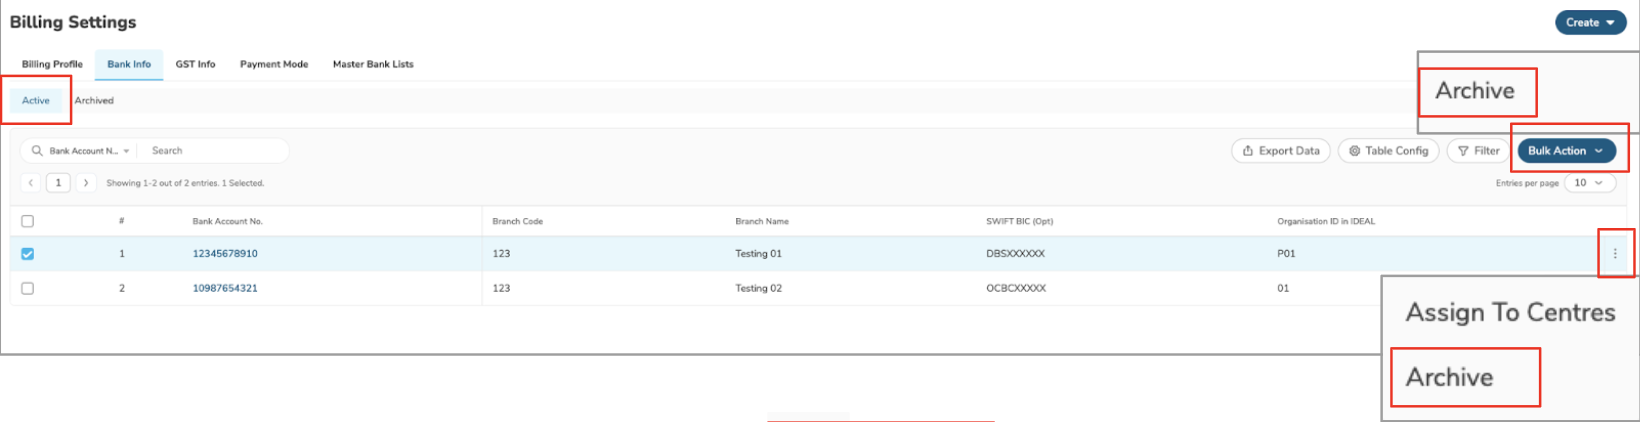Switch to the Archived sub-tab
This screenshot has width=1640, height=422.
94,100
